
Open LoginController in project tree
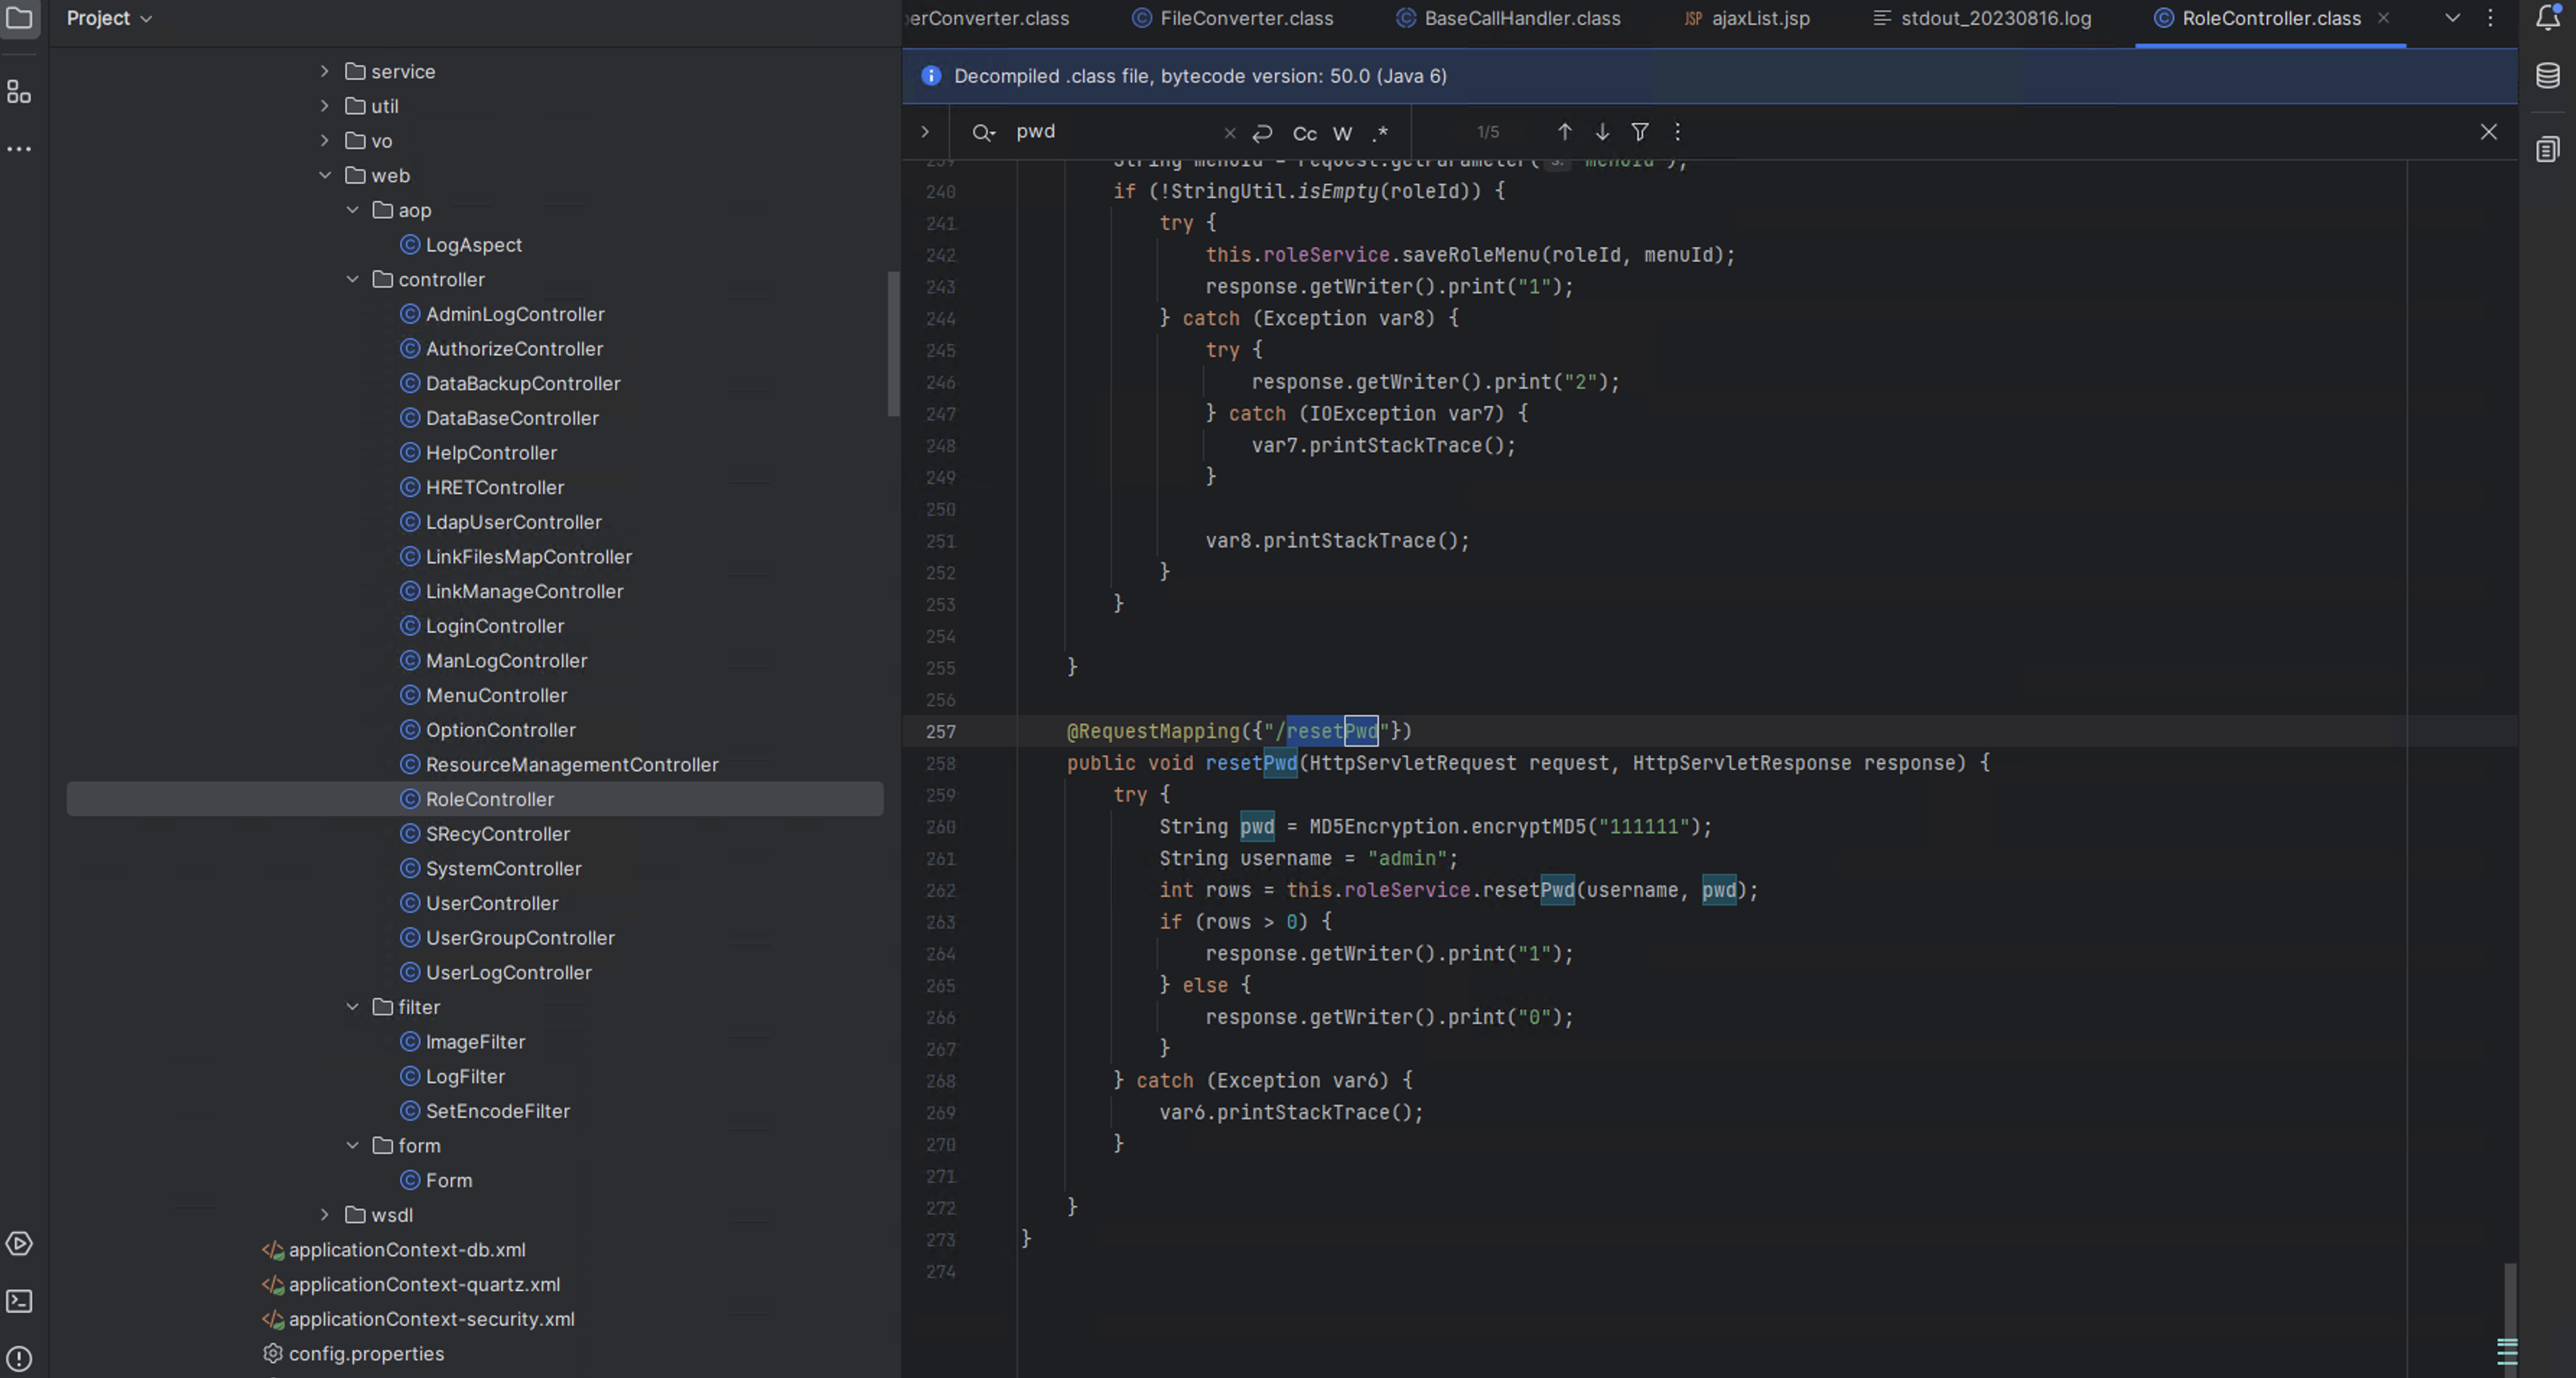coord(495,626)
